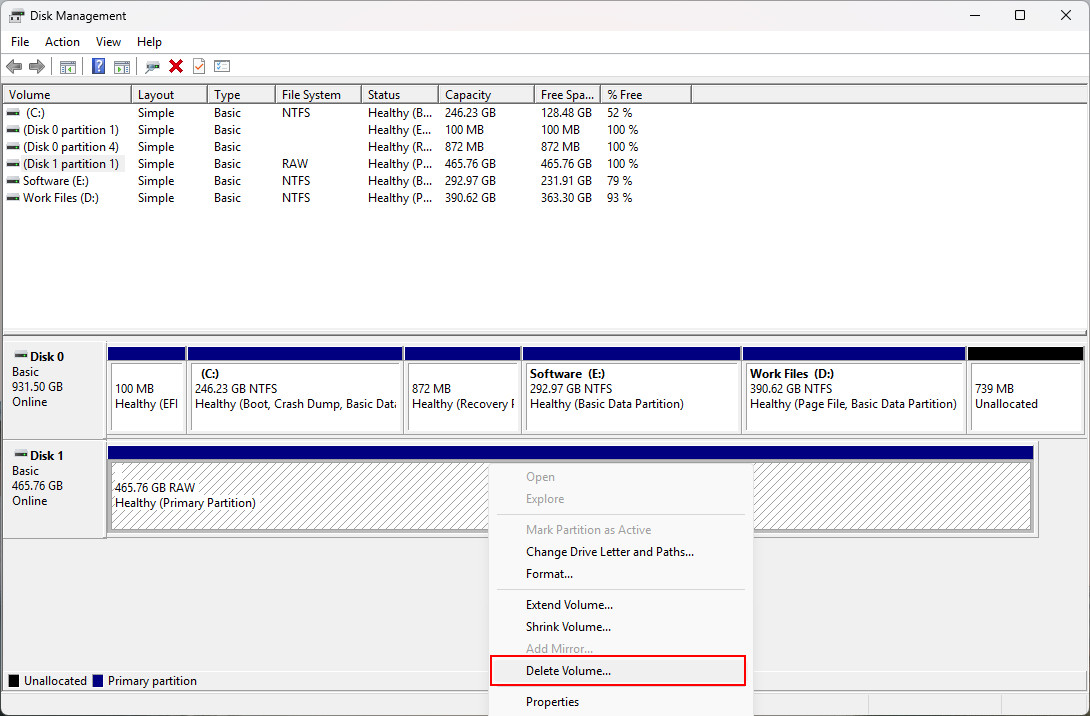Click drive icon beside Software (E:) row
Viewport: 1090px width, 716px height.
13,181
